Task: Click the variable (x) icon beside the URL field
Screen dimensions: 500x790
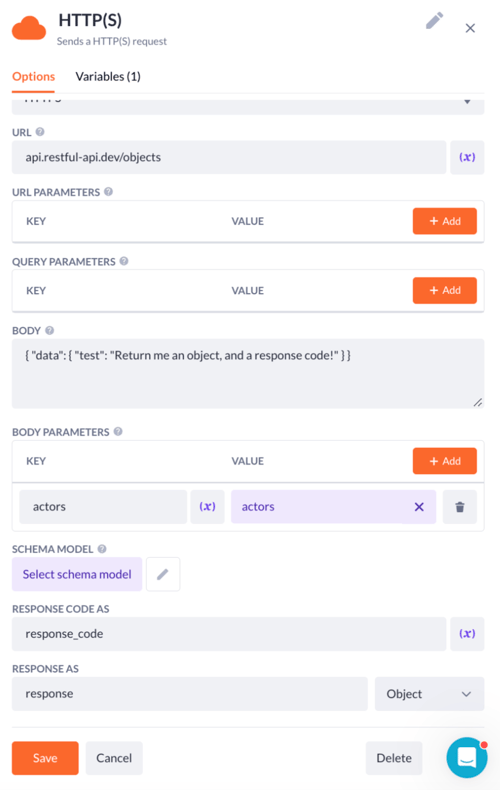Action: (467, 157)
